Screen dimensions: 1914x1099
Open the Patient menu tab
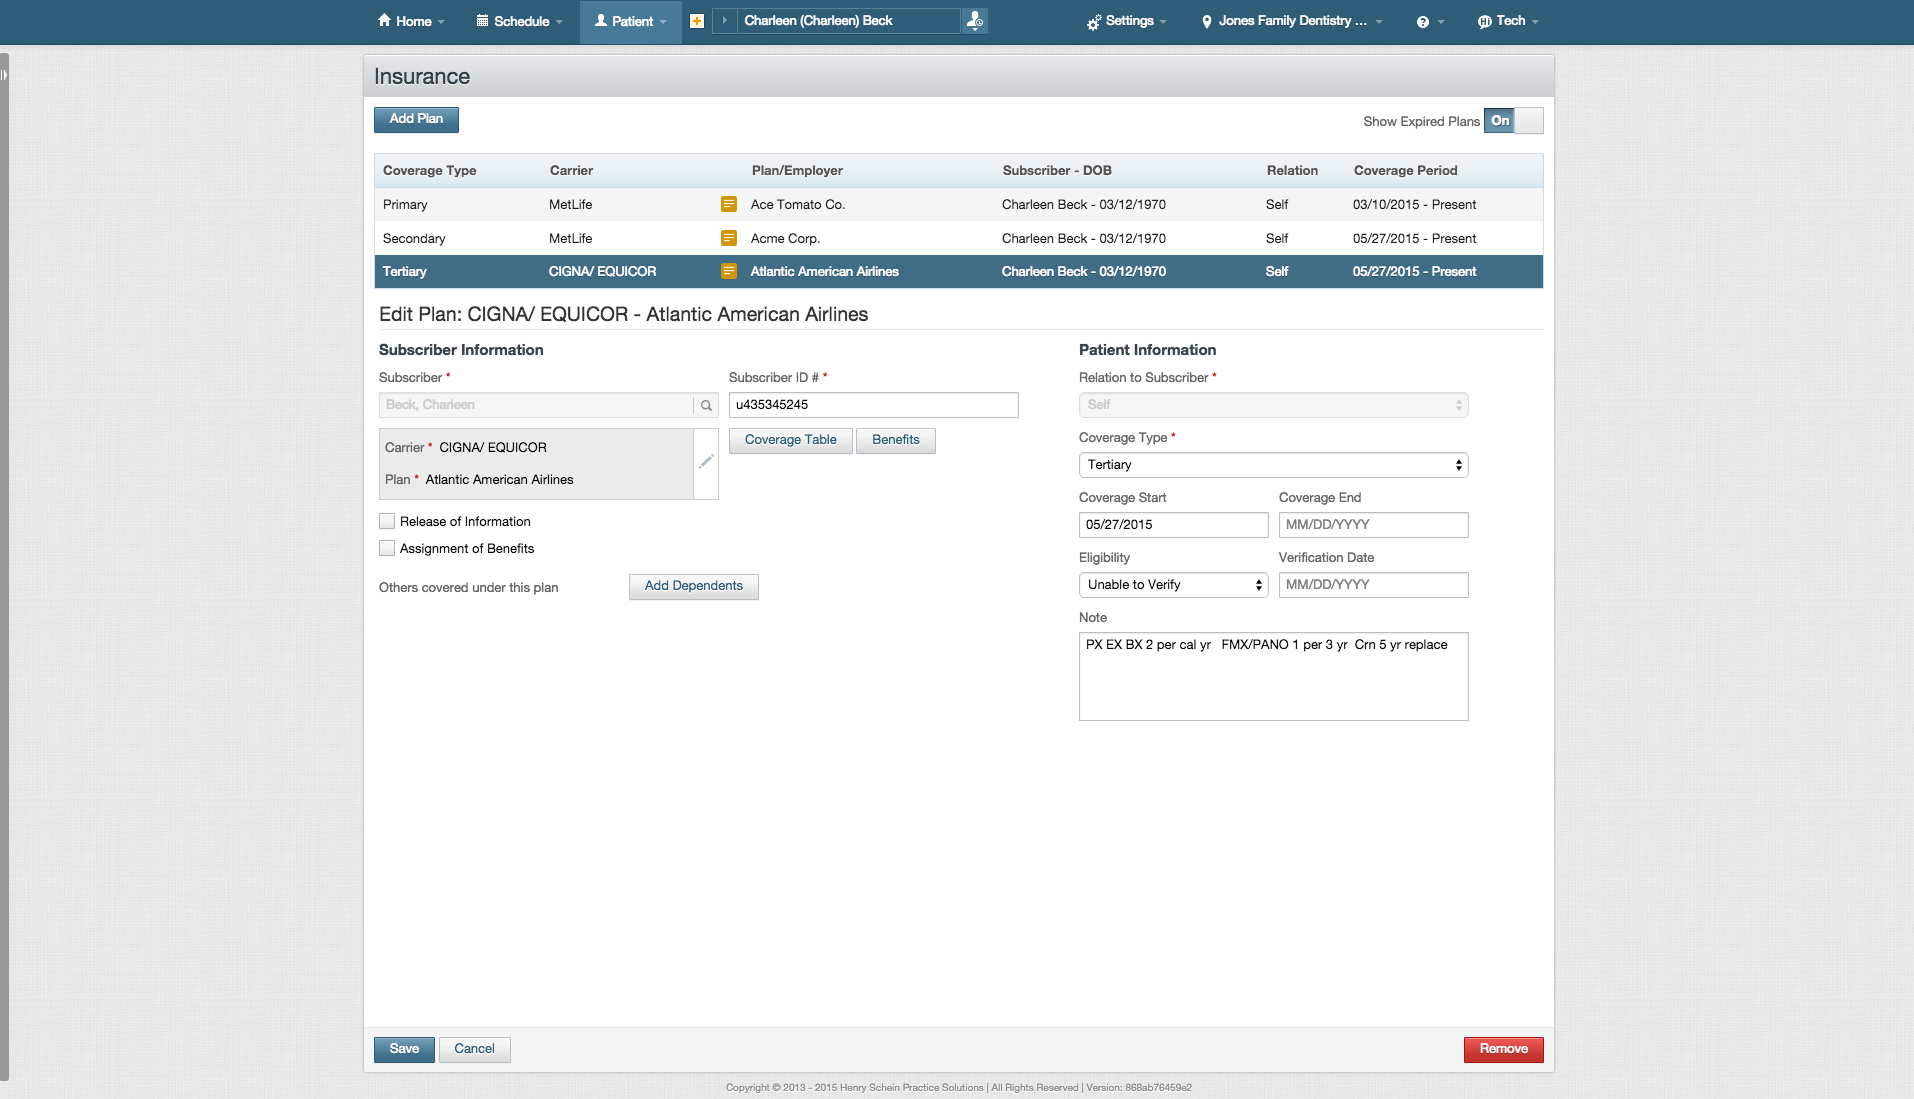pos(630,21)
